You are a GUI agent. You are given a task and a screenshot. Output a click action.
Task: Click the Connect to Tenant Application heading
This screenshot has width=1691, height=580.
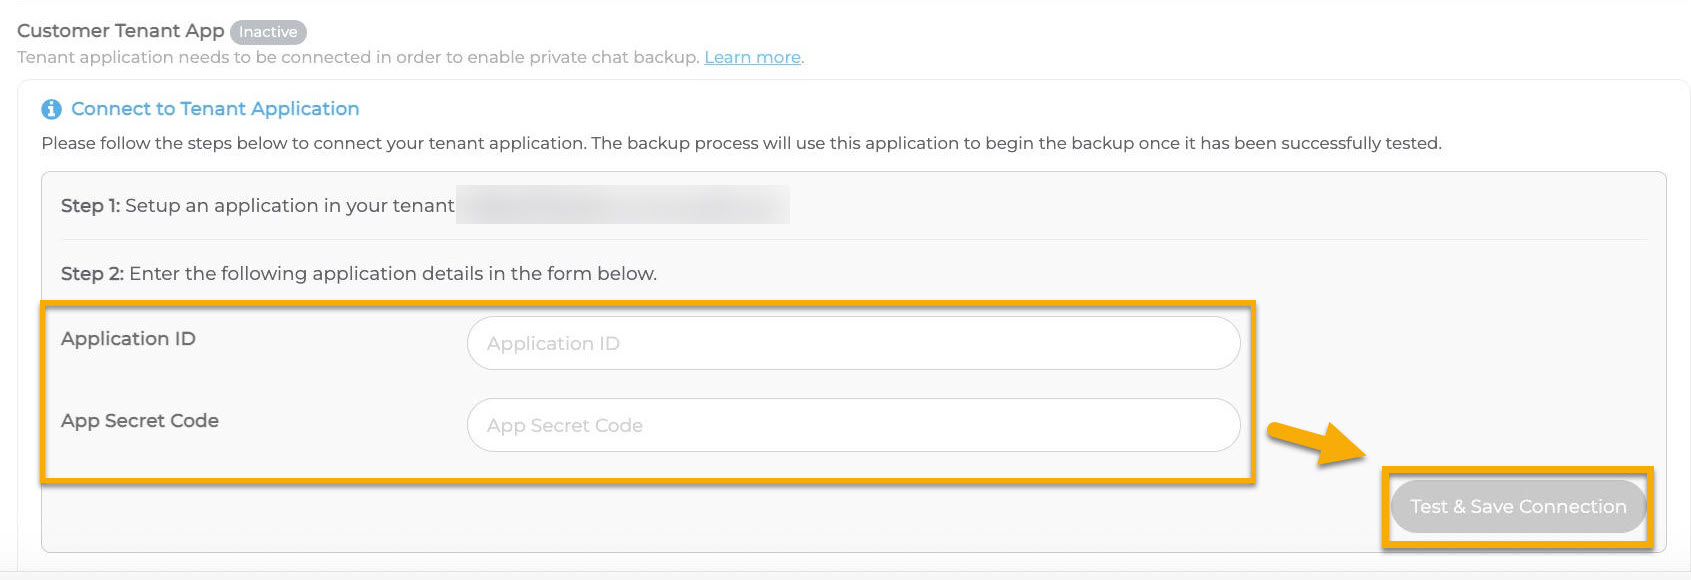coord(215,109)
